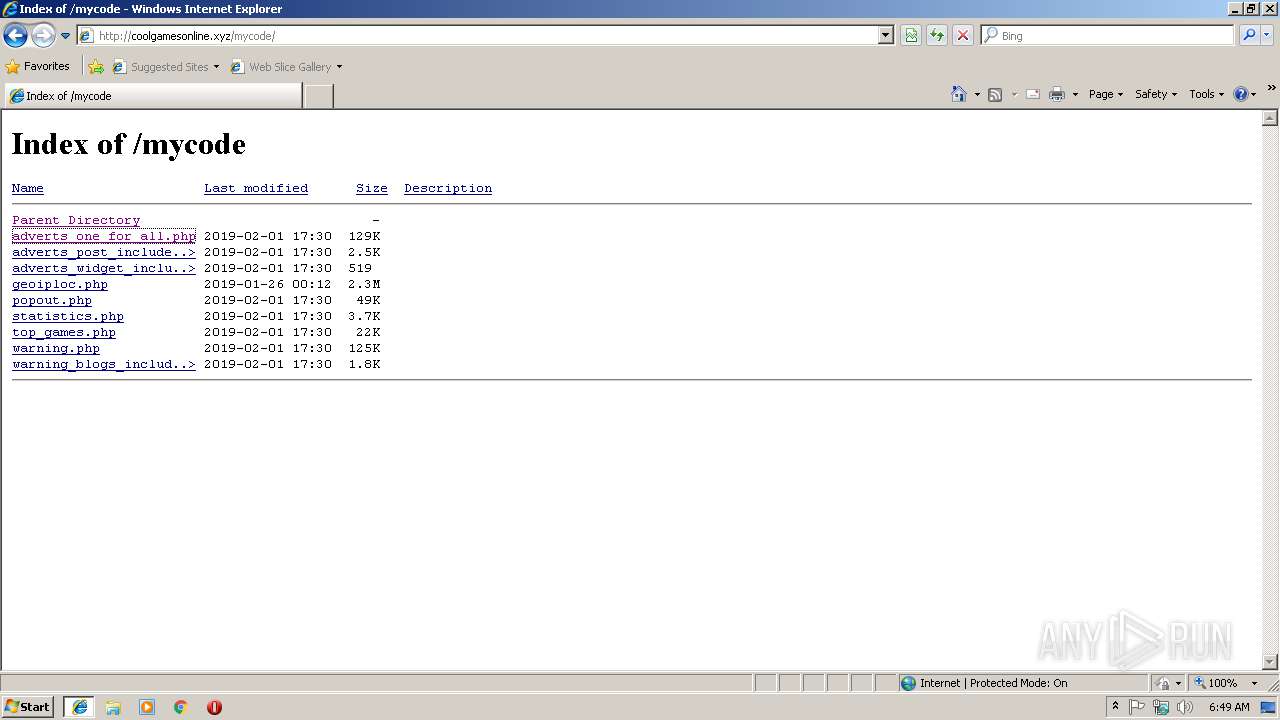Open the Windows Start menu
Image resolution: width=1280 pixels, height=720 pixels.
coord(28,707)
